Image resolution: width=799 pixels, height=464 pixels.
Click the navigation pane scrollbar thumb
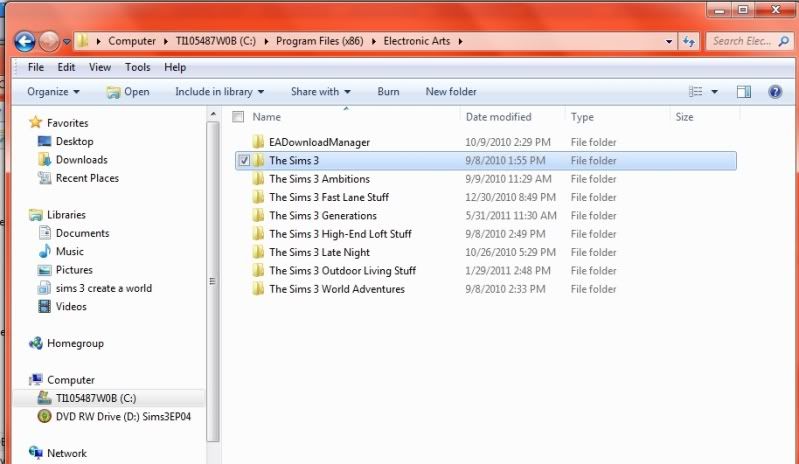pos(213,281)
